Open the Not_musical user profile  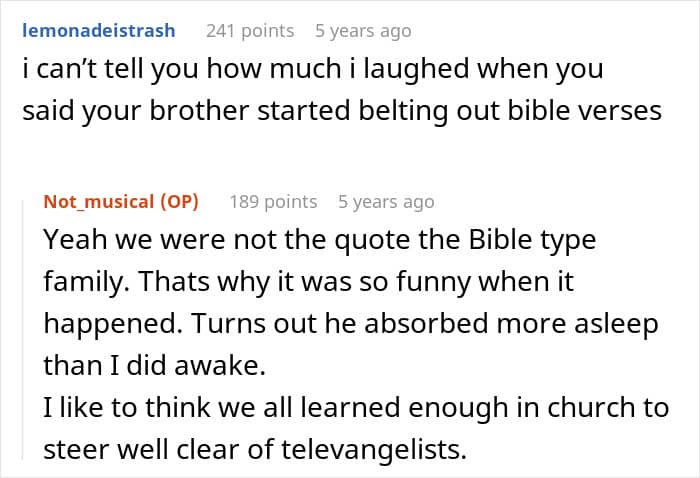point(99,202)
